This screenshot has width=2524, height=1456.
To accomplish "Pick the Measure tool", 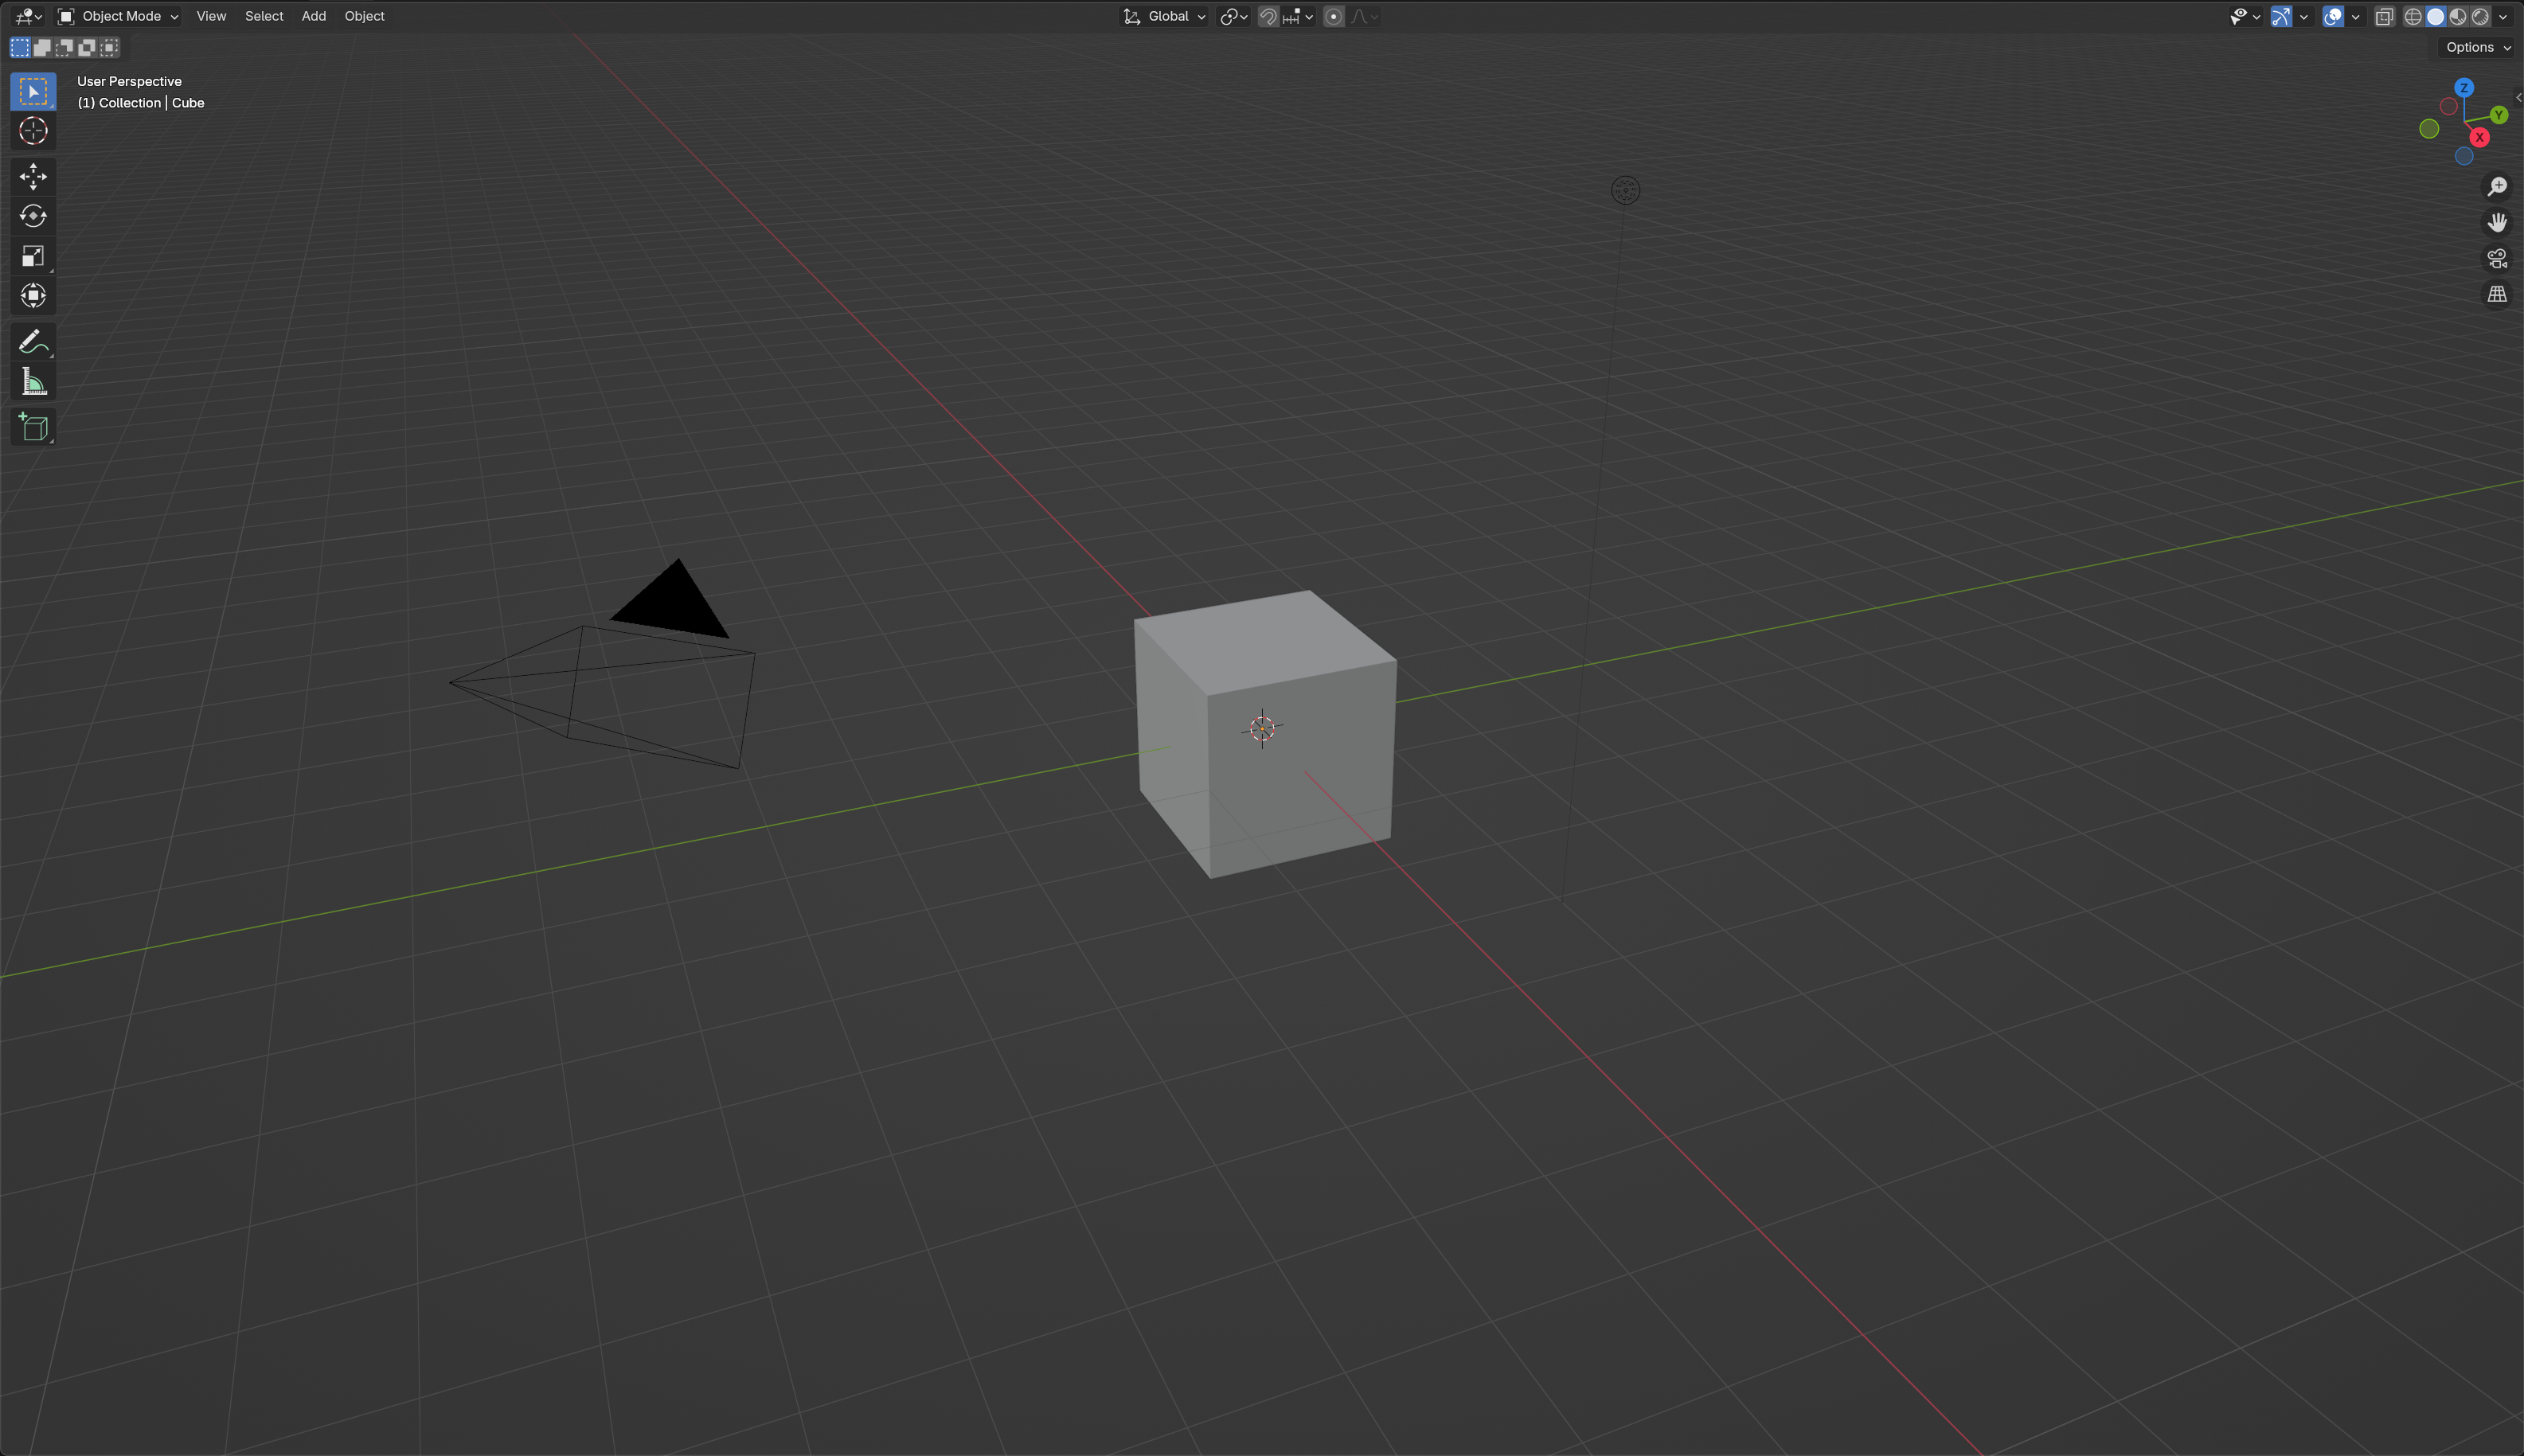I will click(x=33, y=382).
